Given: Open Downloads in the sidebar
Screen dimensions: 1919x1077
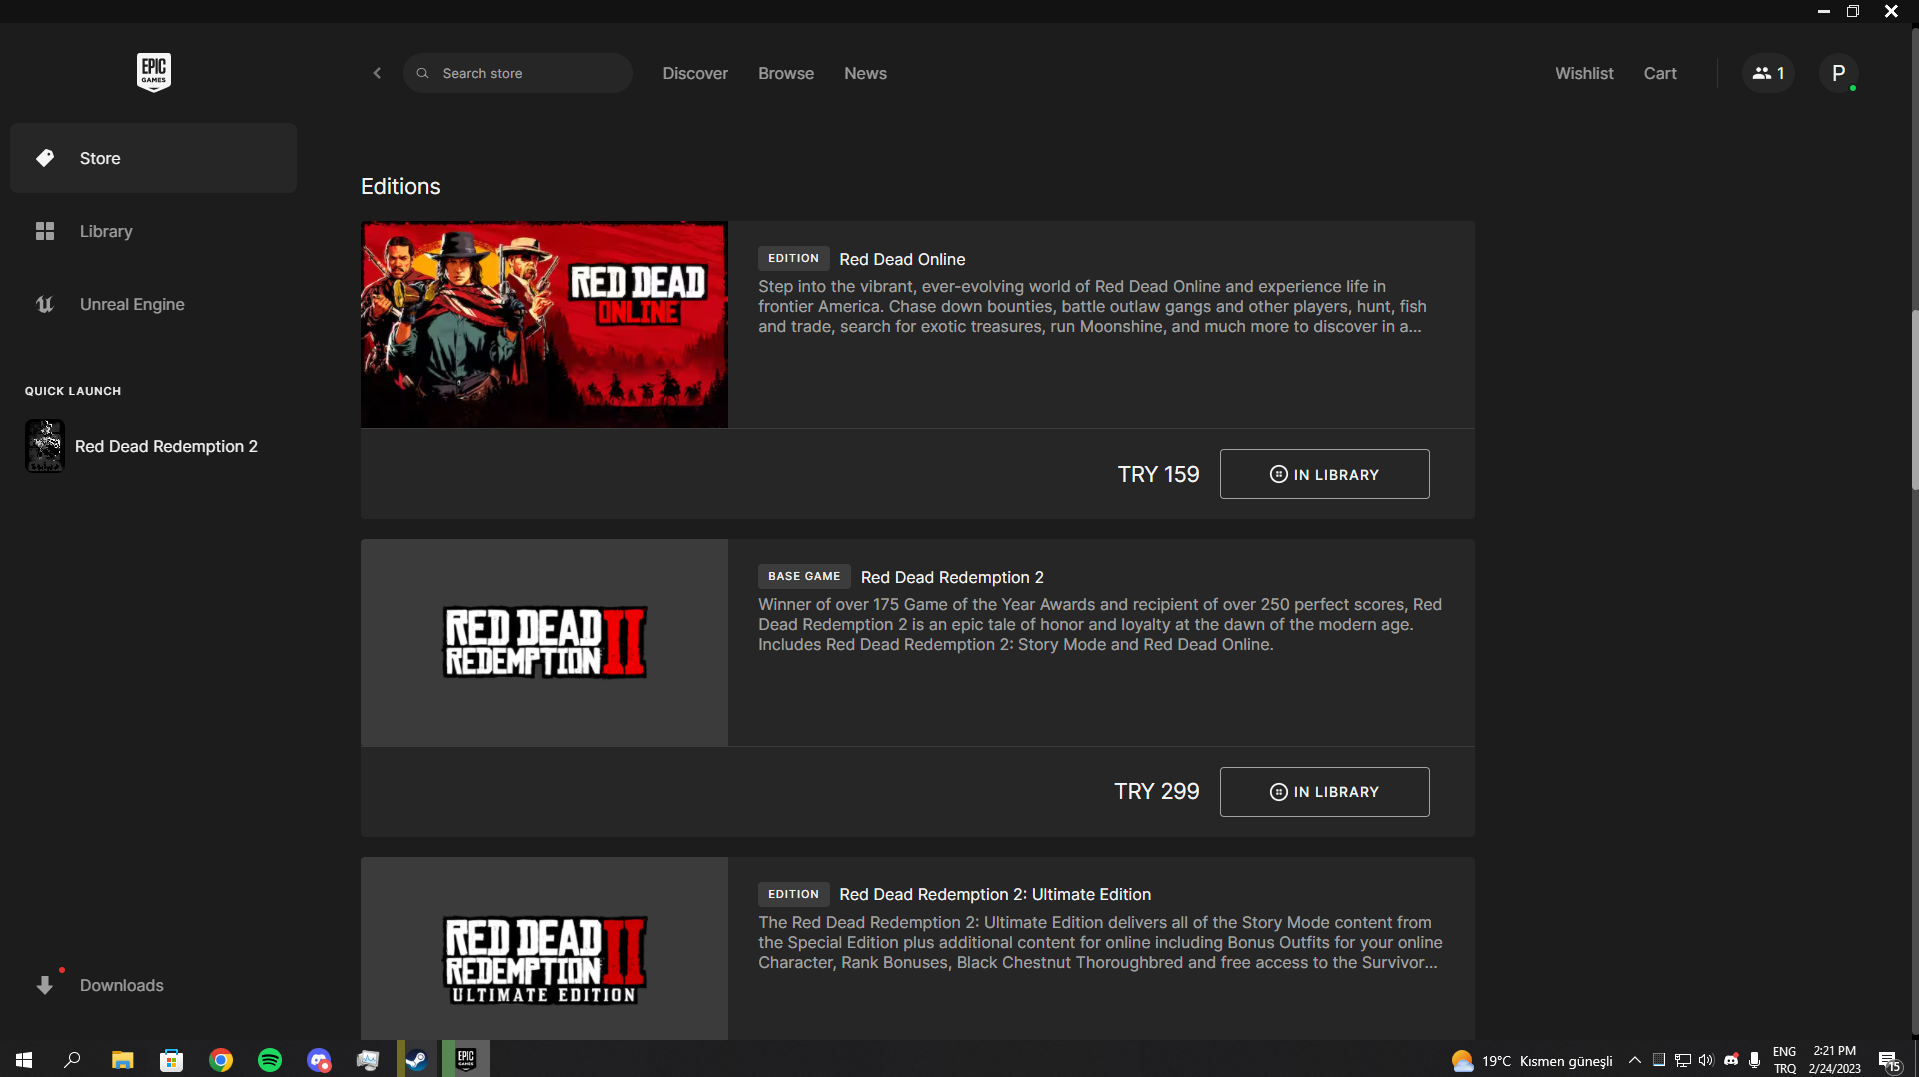Looking at the screenshot, I should (153, 985).
